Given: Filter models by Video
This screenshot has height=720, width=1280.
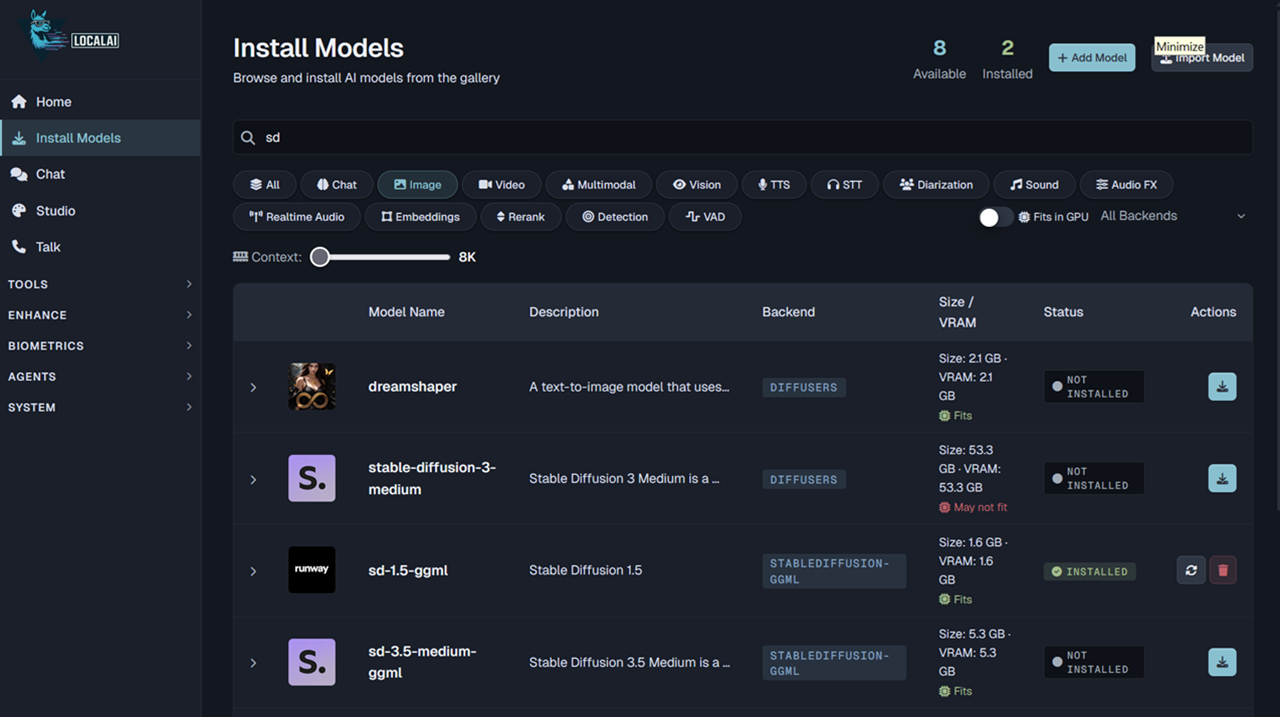Looking at the screenshot, I should pos(502,185).
